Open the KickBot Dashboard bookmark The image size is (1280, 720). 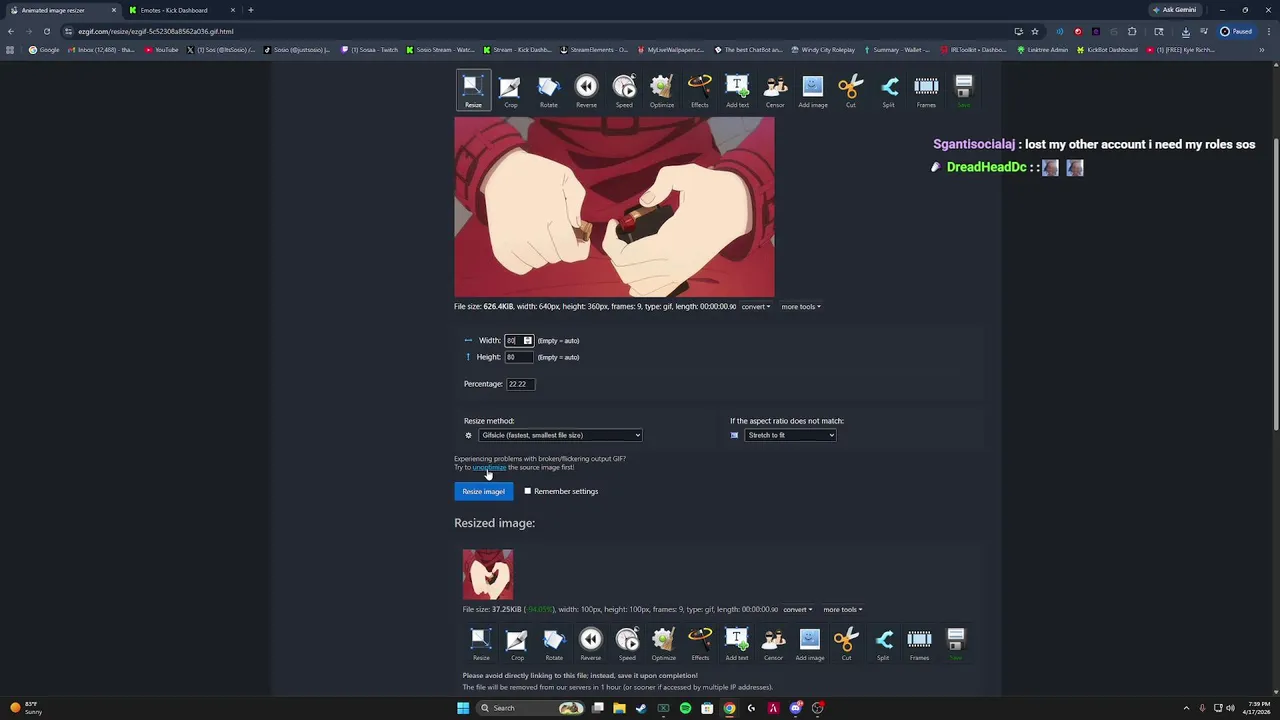click(x=1108, y=50)
